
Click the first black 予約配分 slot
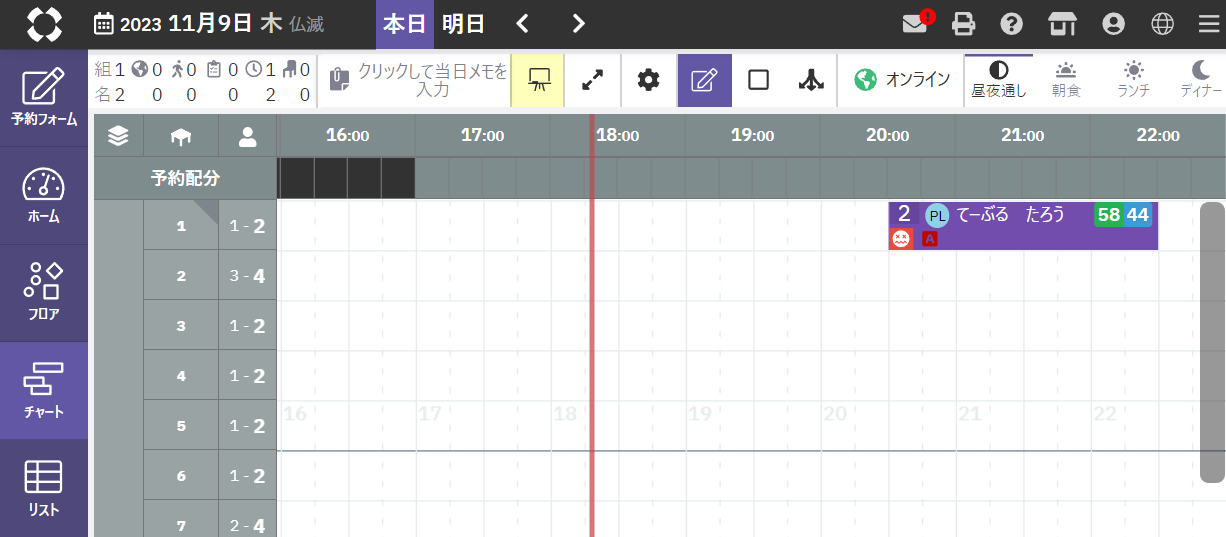pyautogui.click(x=296, y=178)
